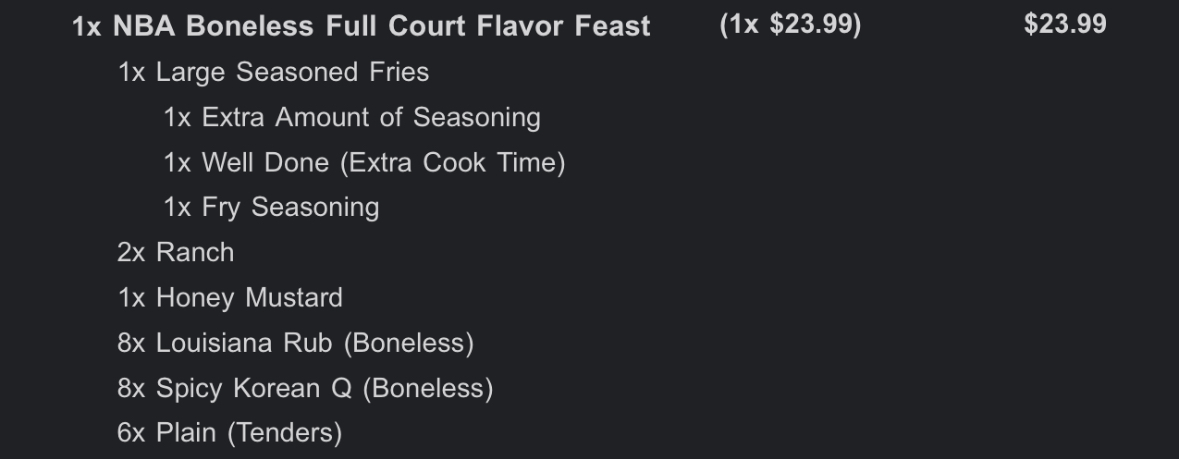Click the 2x quantity next to Ranch
The image size is (1179, 459).
pos(131,252)
